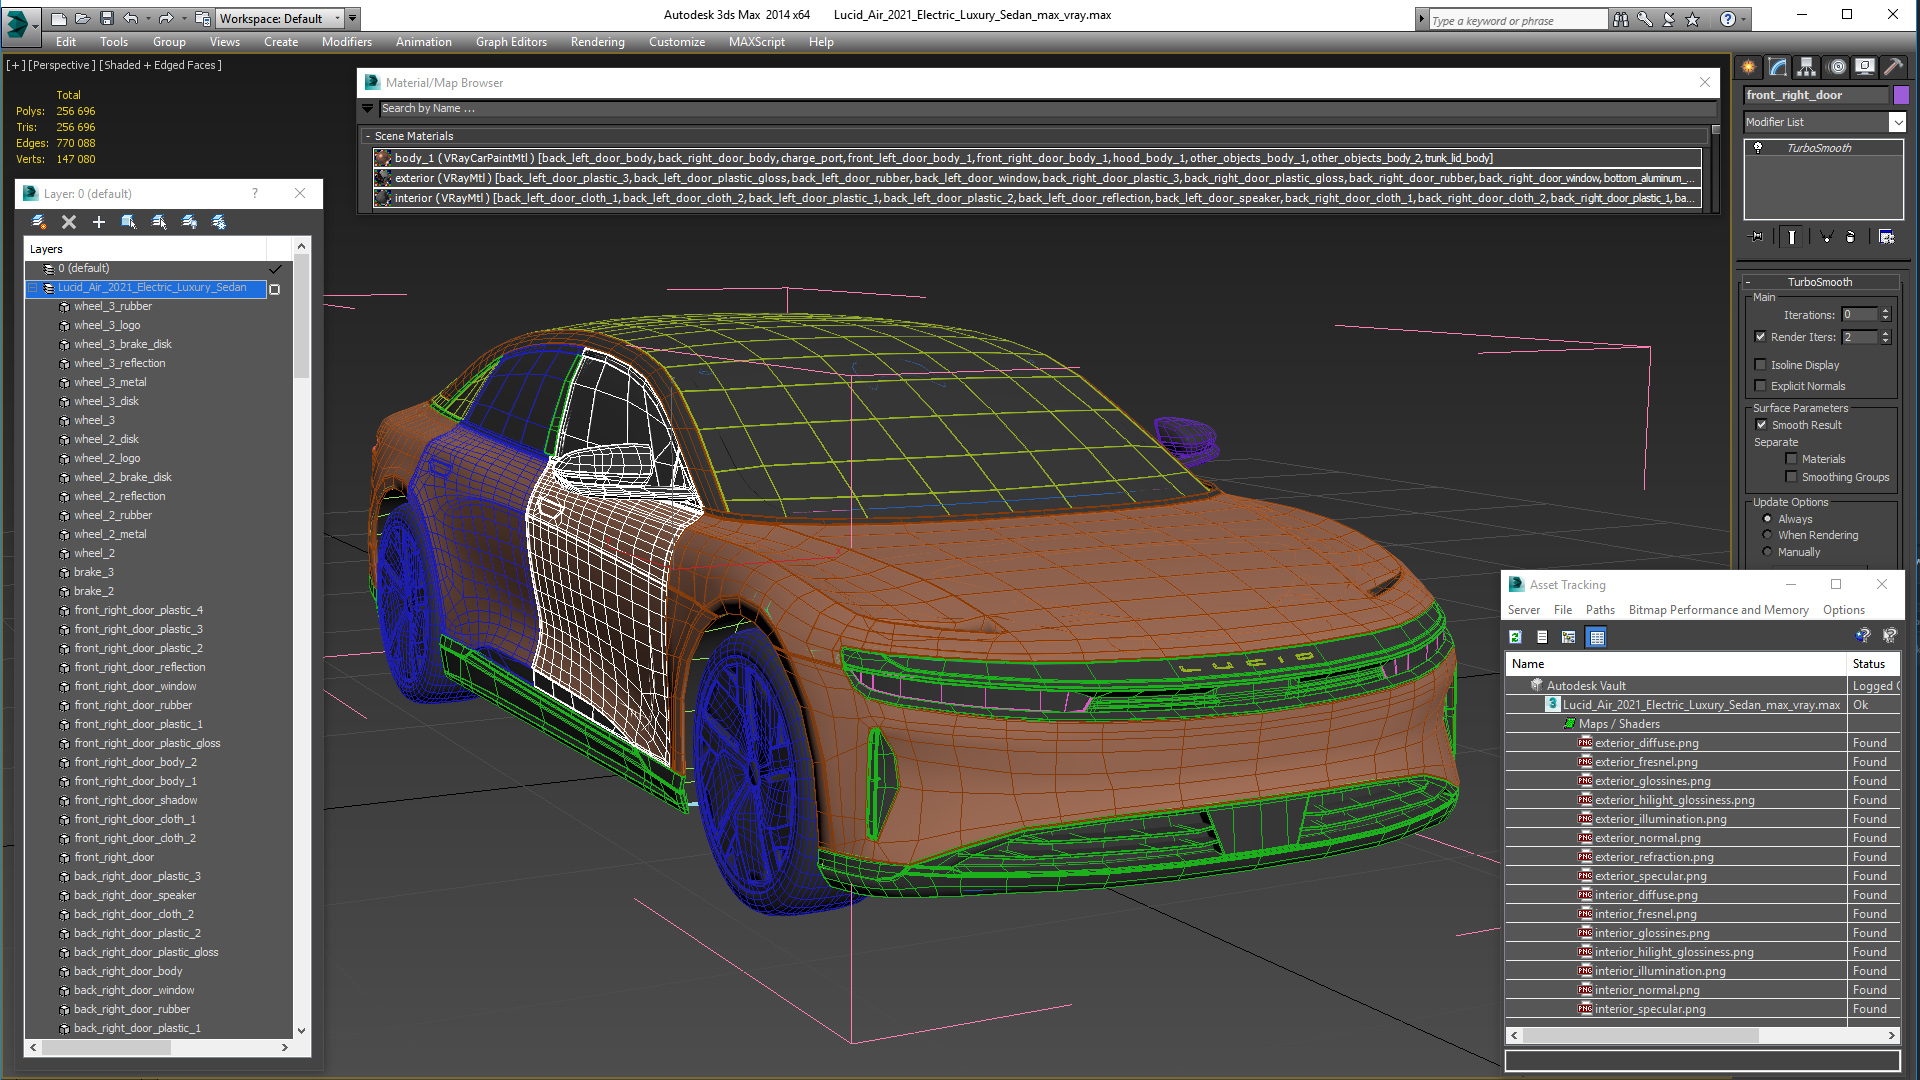Open the Motion panel tab

coord(1837,67)
